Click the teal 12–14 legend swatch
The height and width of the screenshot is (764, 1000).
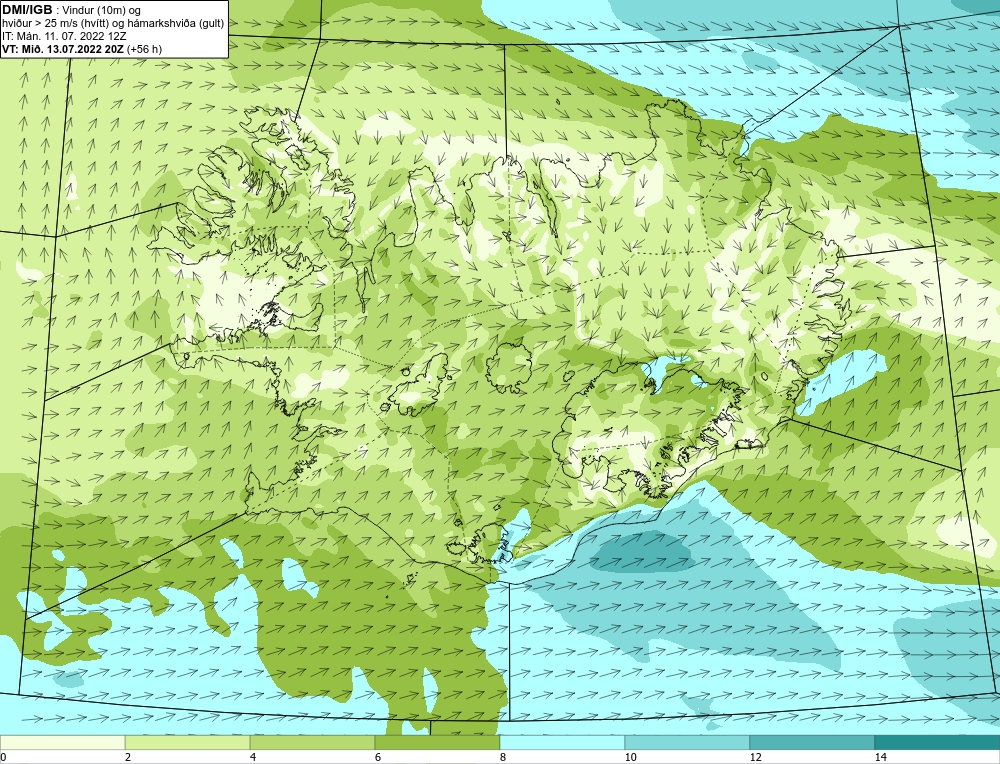pos(812,742)
